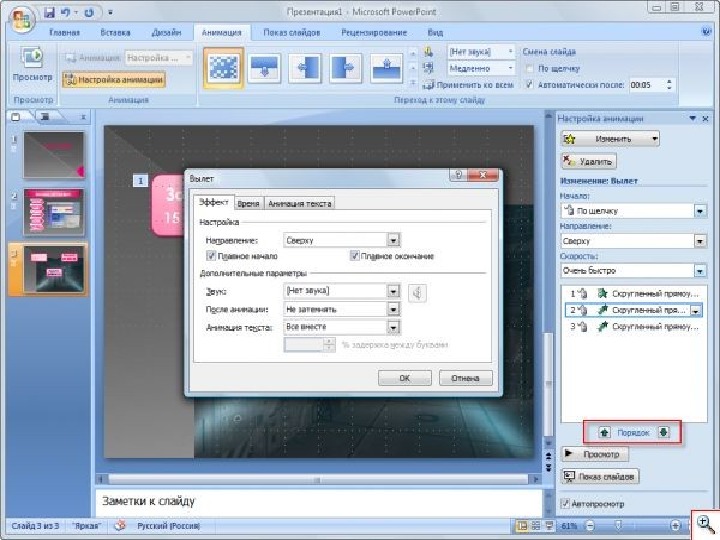The height and width of the screenshot is (540, 720).
Task: Select animation item 3 in list
Action: (634, 326)
